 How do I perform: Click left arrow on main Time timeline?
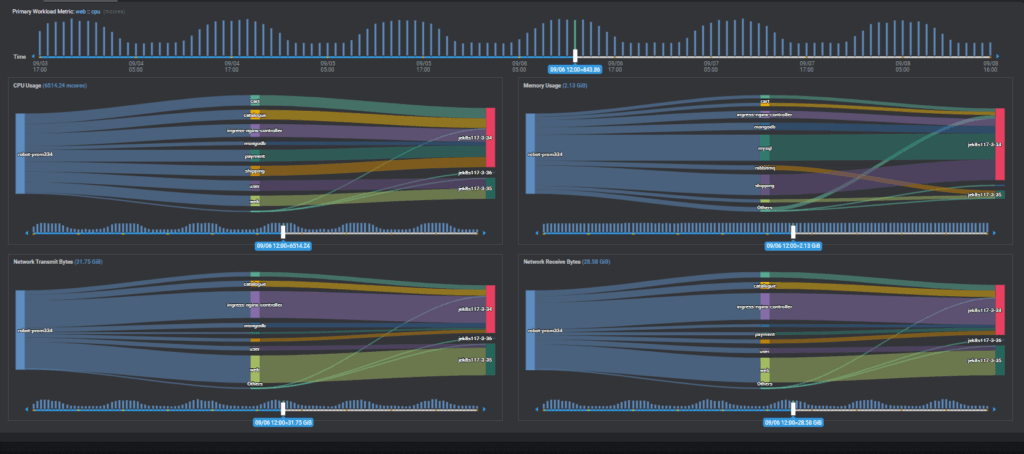34,56
